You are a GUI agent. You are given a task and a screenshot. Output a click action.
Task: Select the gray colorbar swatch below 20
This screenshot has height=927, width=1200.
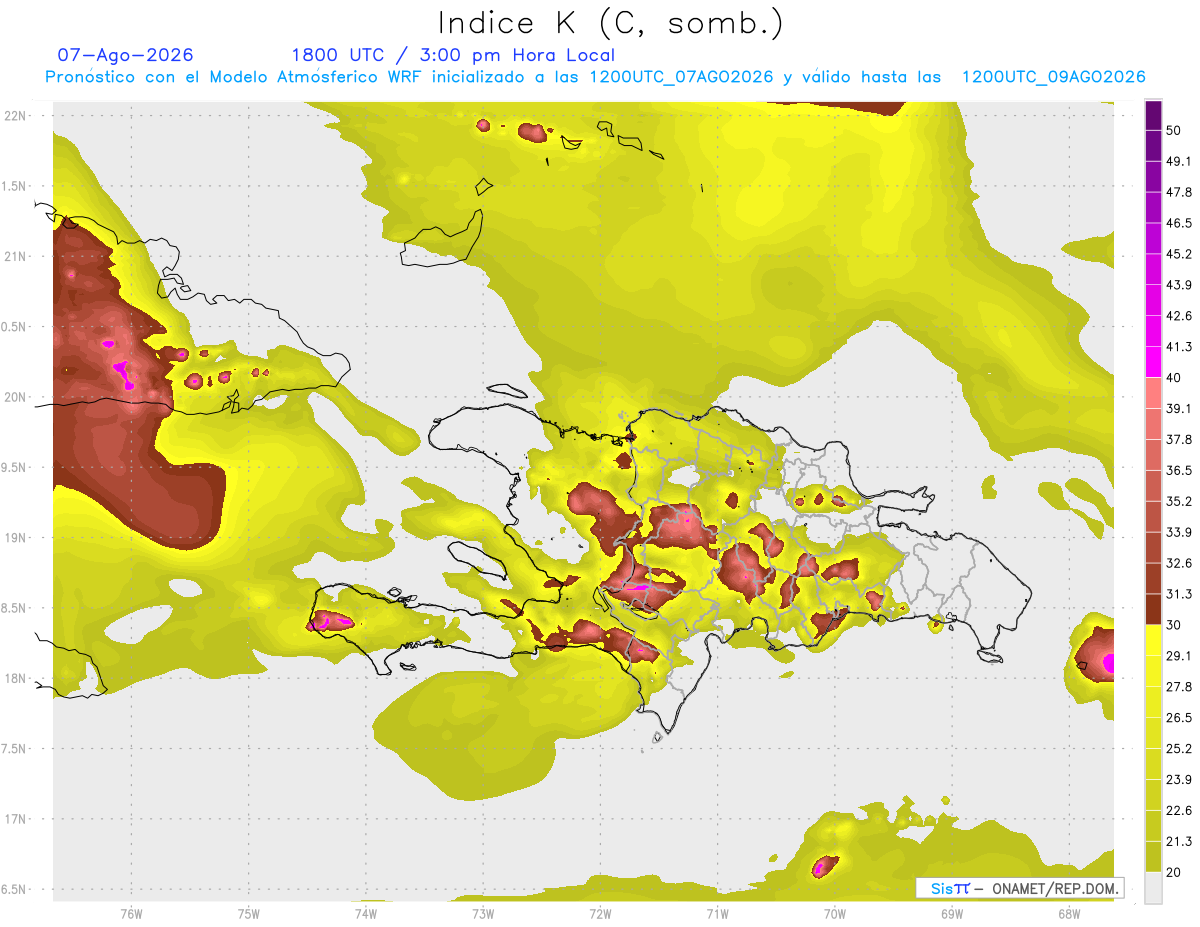(1153, 887)
